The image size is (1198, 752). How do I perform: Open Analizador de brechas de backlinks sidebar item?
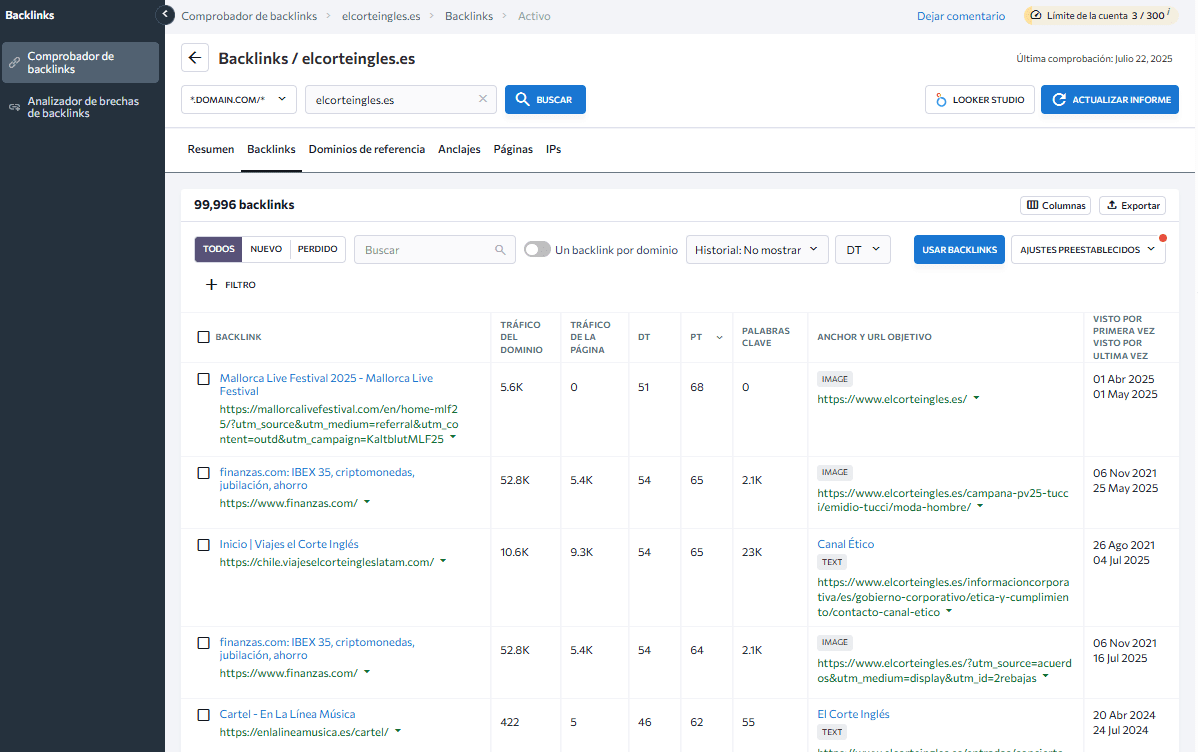click(x=80, y=107)
